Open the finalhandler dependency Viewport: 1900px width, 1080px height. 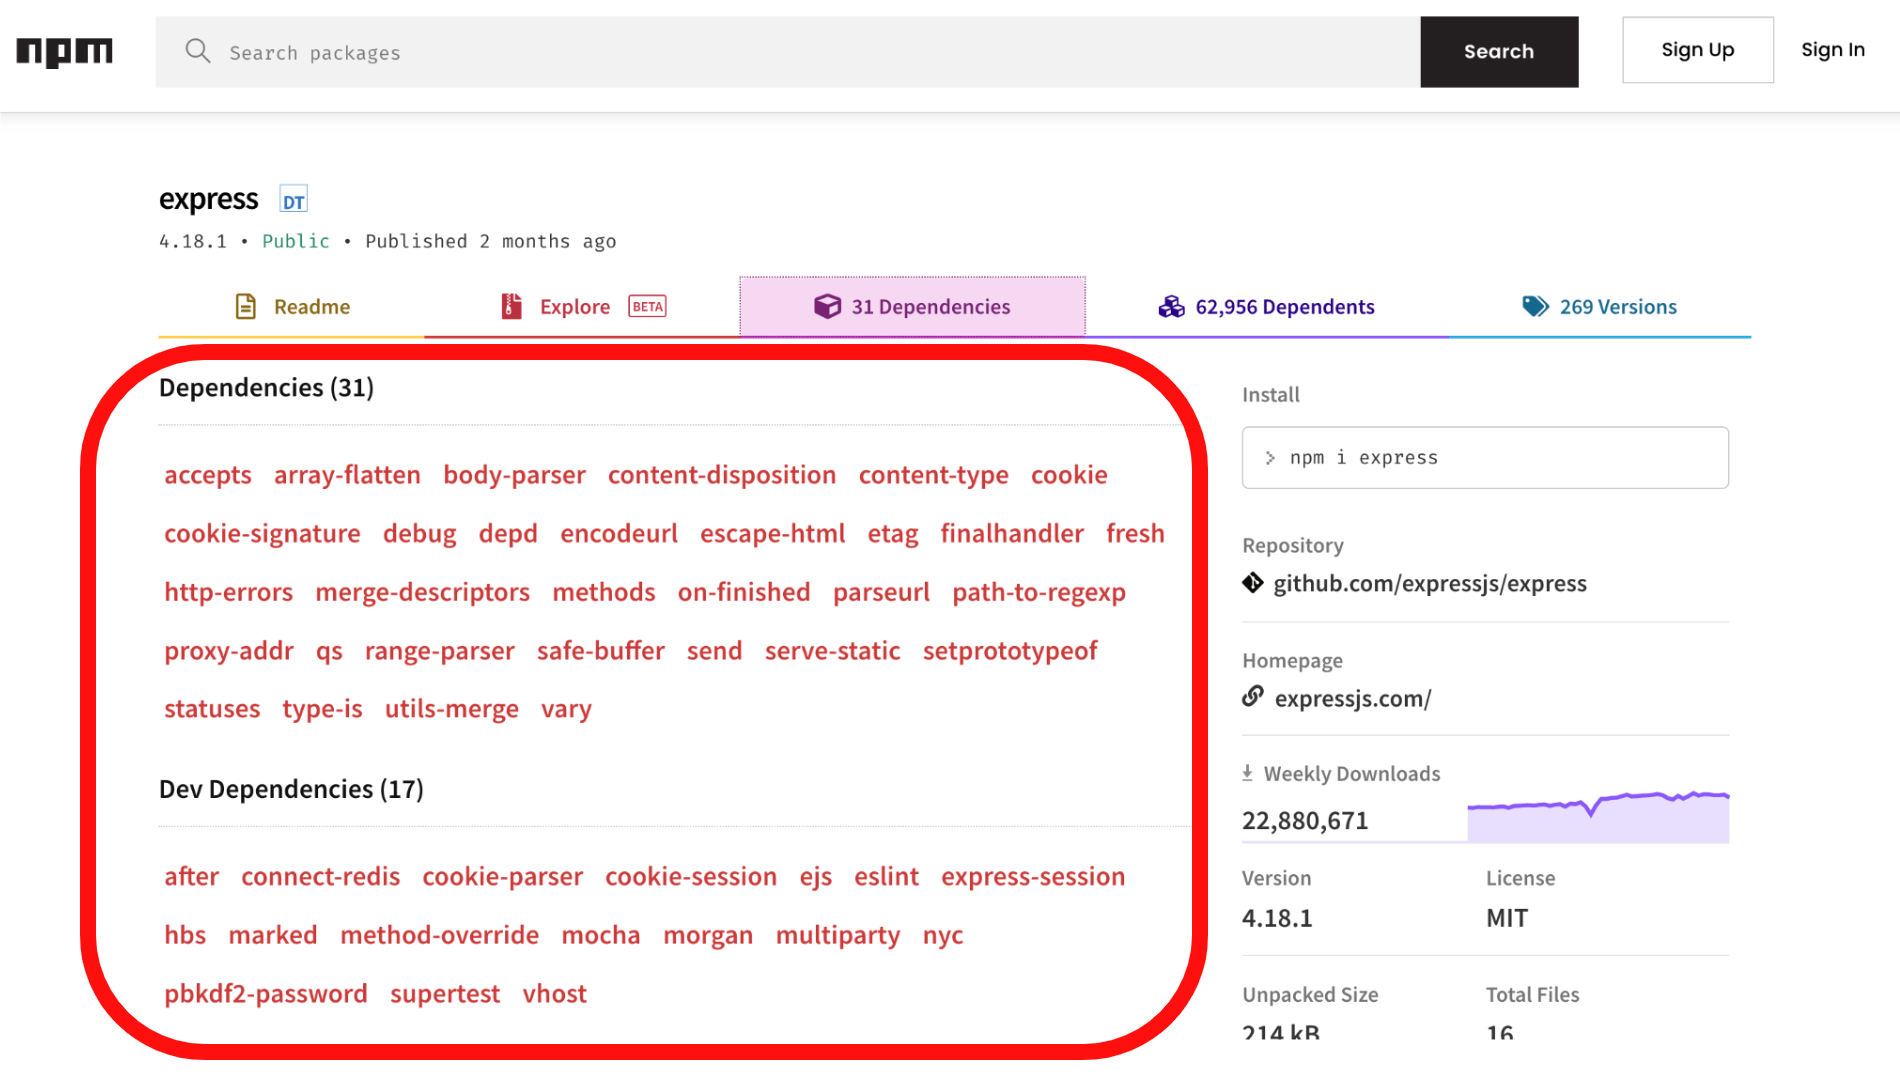click(1012, 534)
